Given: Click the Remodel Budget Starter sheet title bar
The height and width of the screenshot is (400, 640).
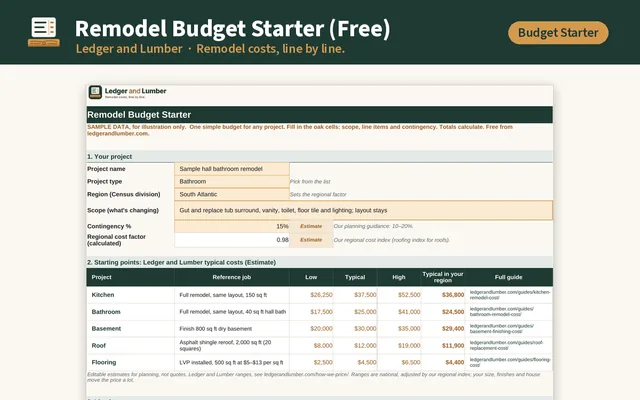Looking at the screenshot, I should 320,115.
